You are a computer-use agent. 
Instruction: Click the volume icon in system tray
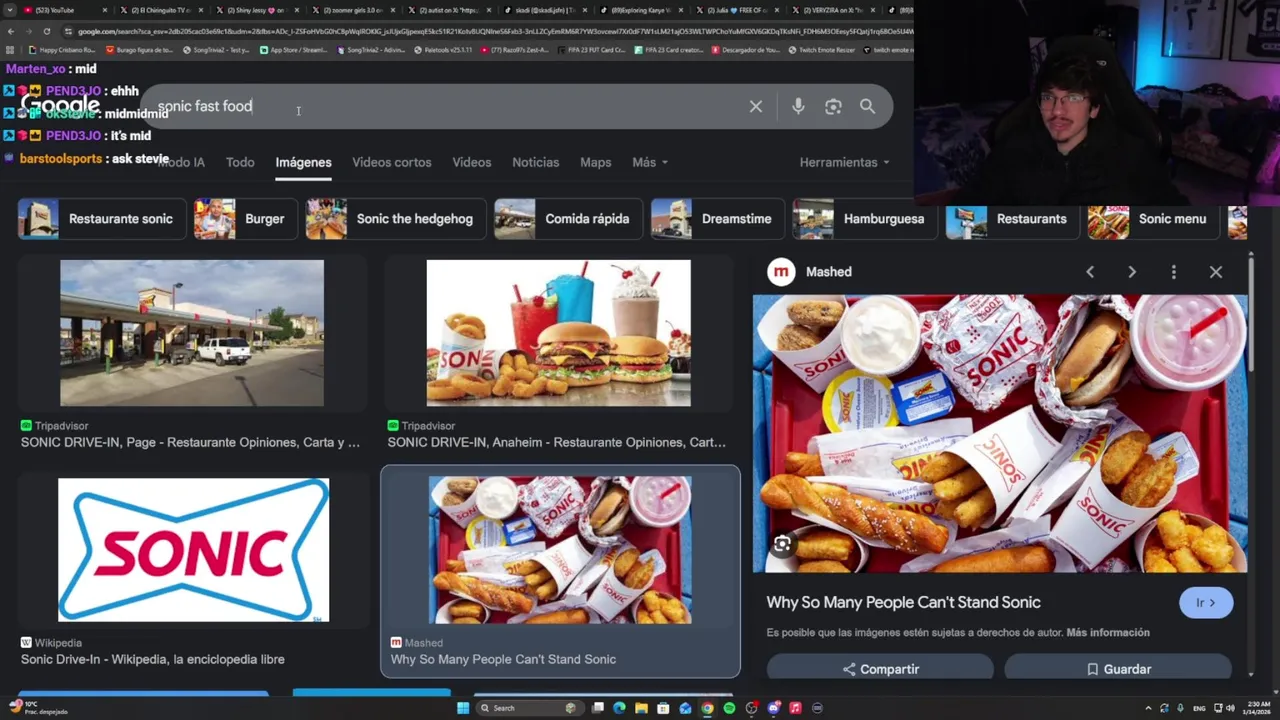[1229, 708]
